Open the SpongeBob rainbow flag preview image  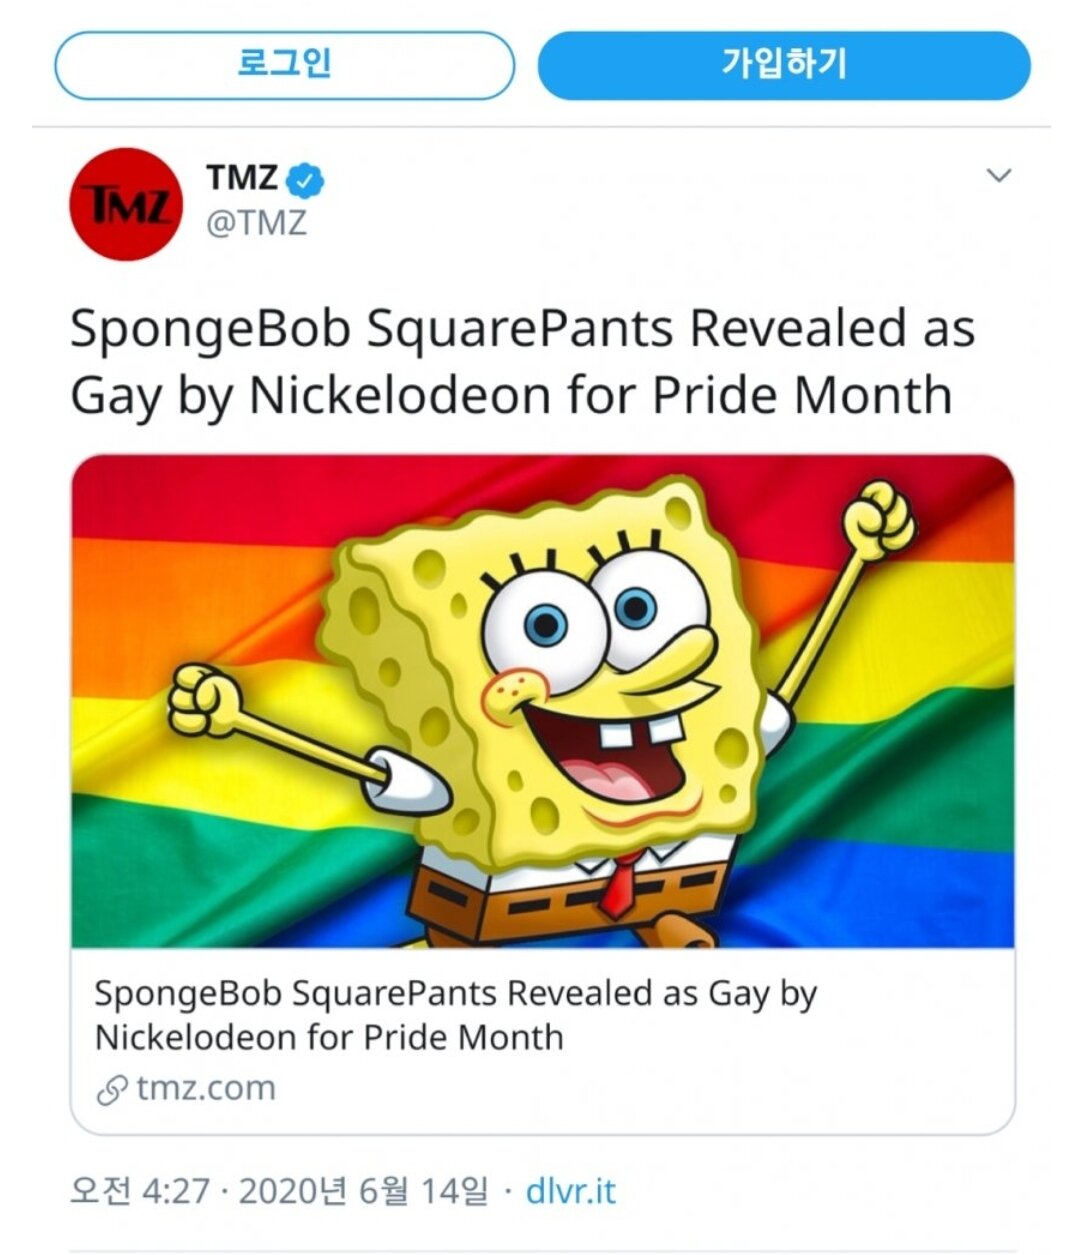pyautogui.click(x=542, y=700)
